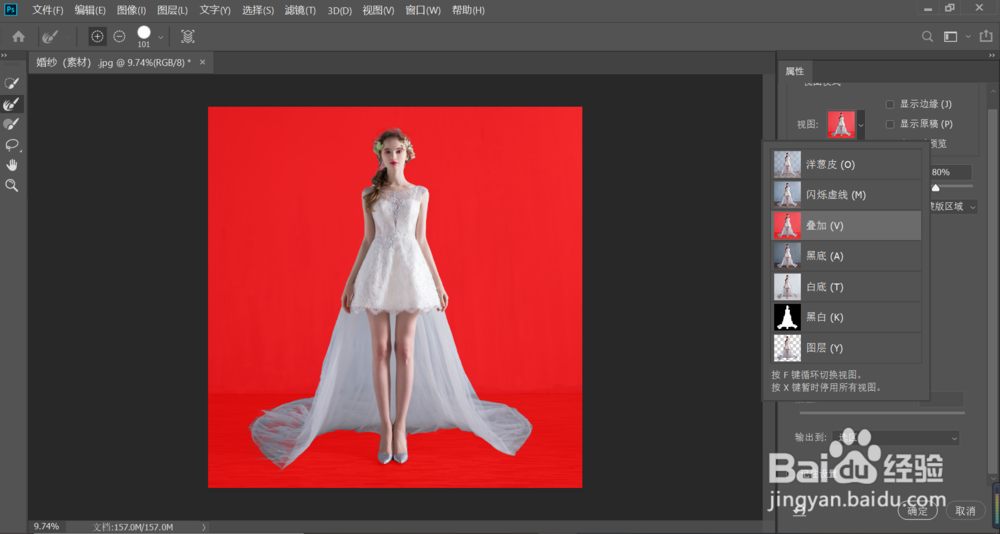Click the Home icon in options bar

click(18, 37)
